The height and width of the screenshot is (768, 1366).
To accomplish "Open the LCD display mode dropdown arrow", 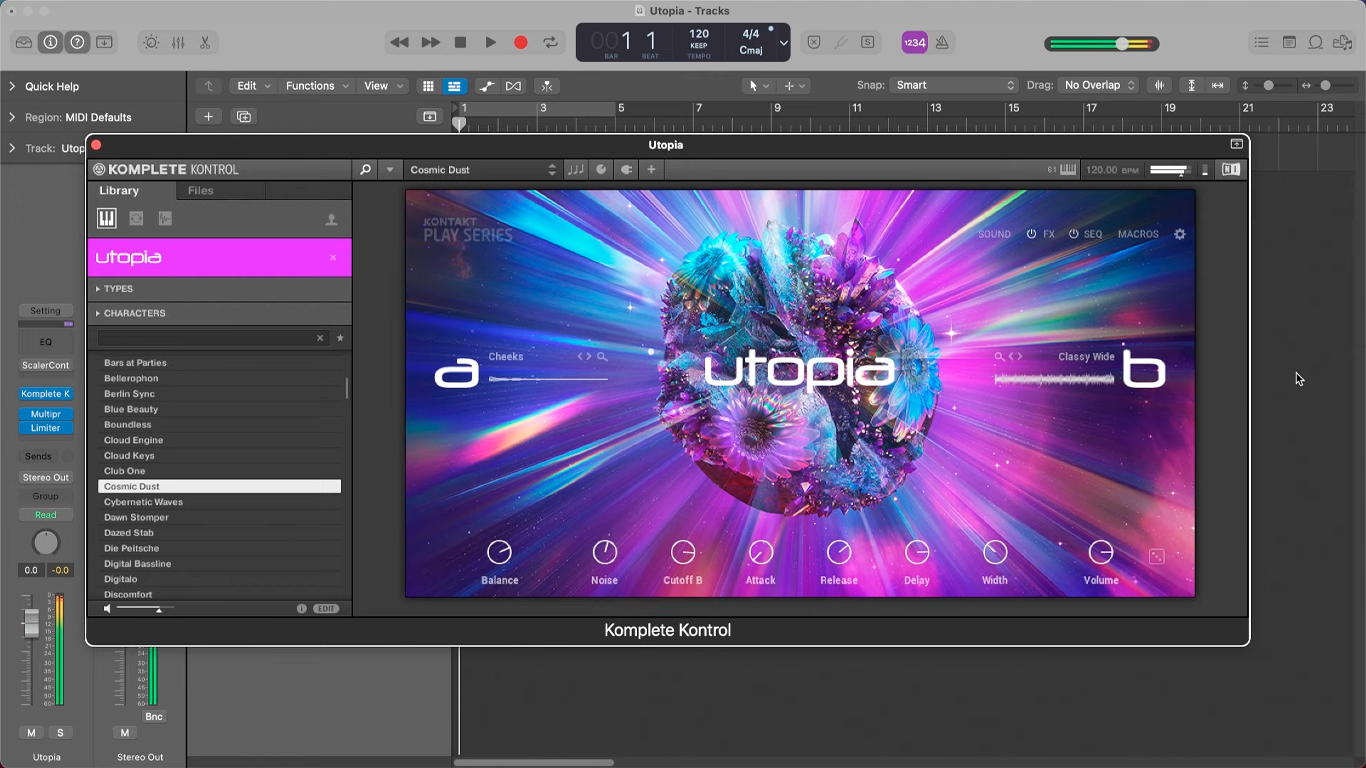I will 783,43.
